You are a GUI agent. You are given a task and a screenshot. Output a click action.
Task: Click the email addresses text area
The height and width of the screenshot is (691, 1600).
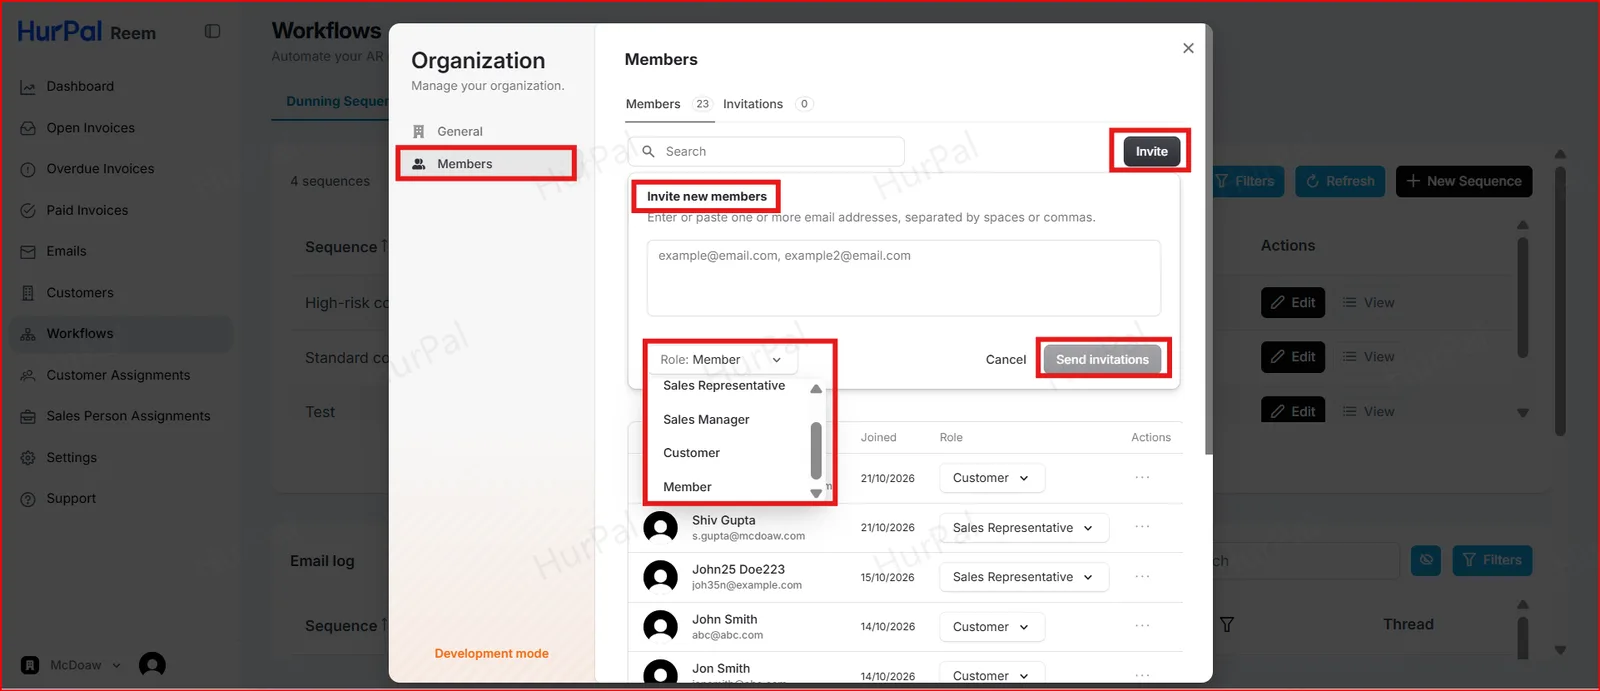[x=903, y=277]
